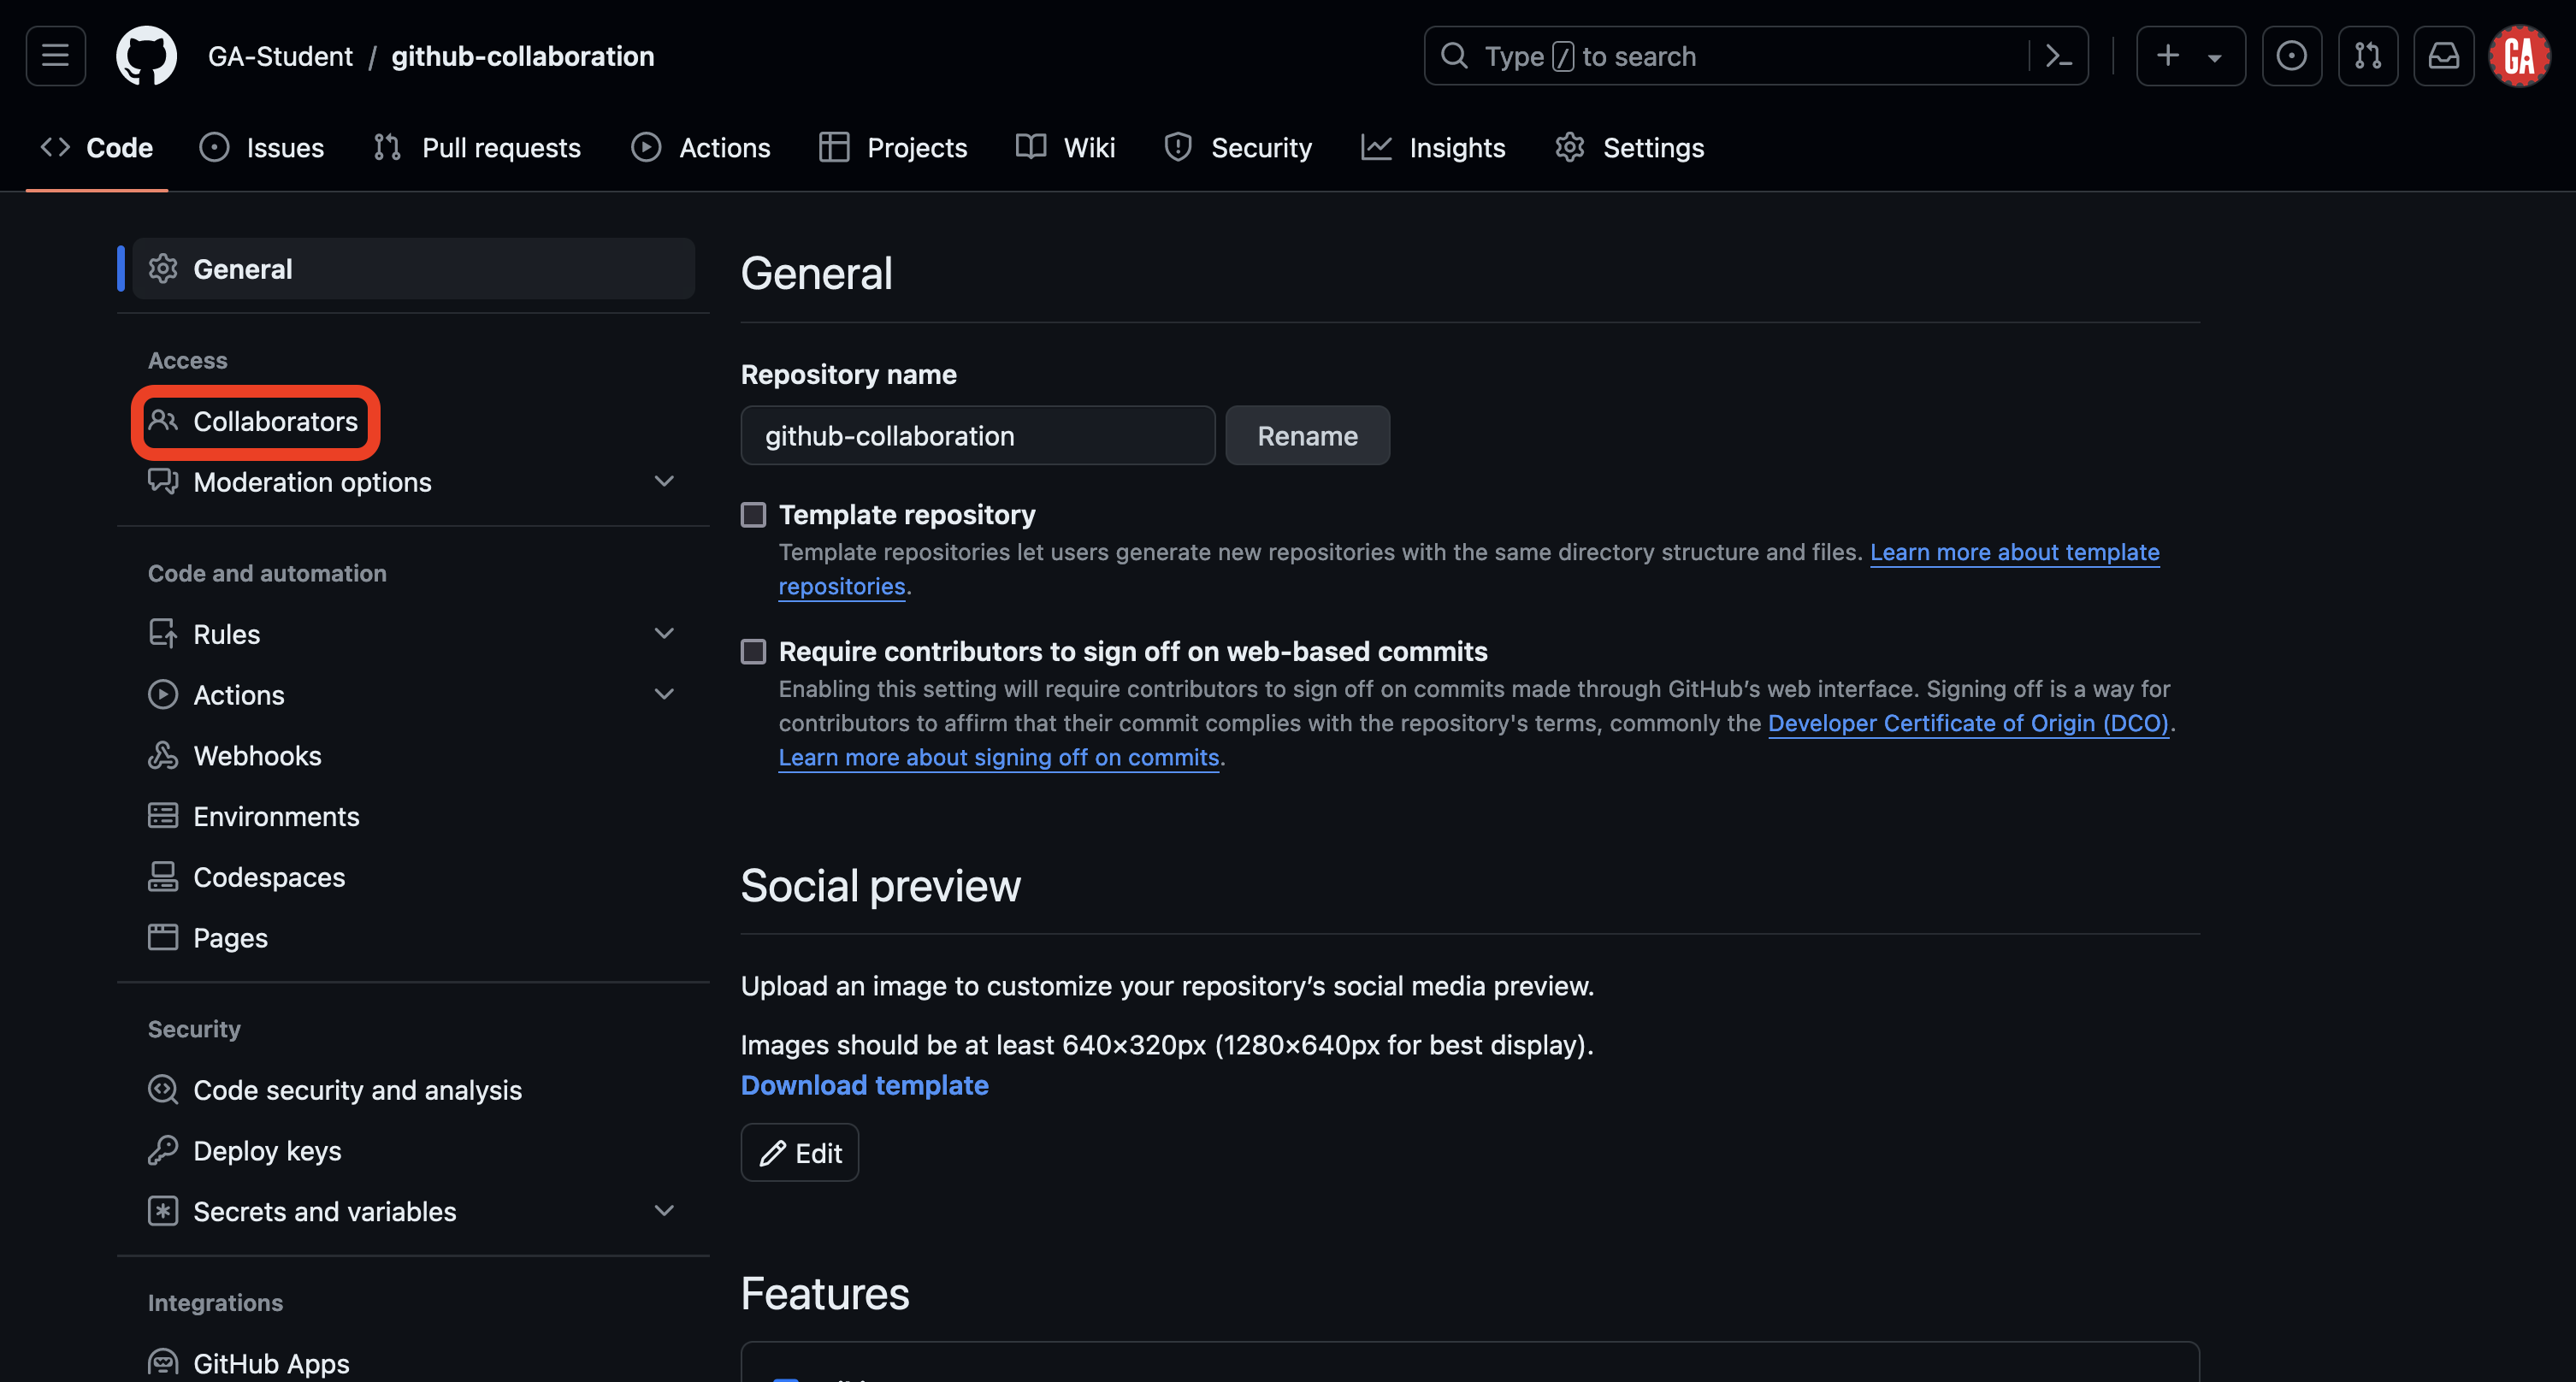2576x1382 pixels.
Task: Follow the Download template link
Action: (x=864, y=1085)
